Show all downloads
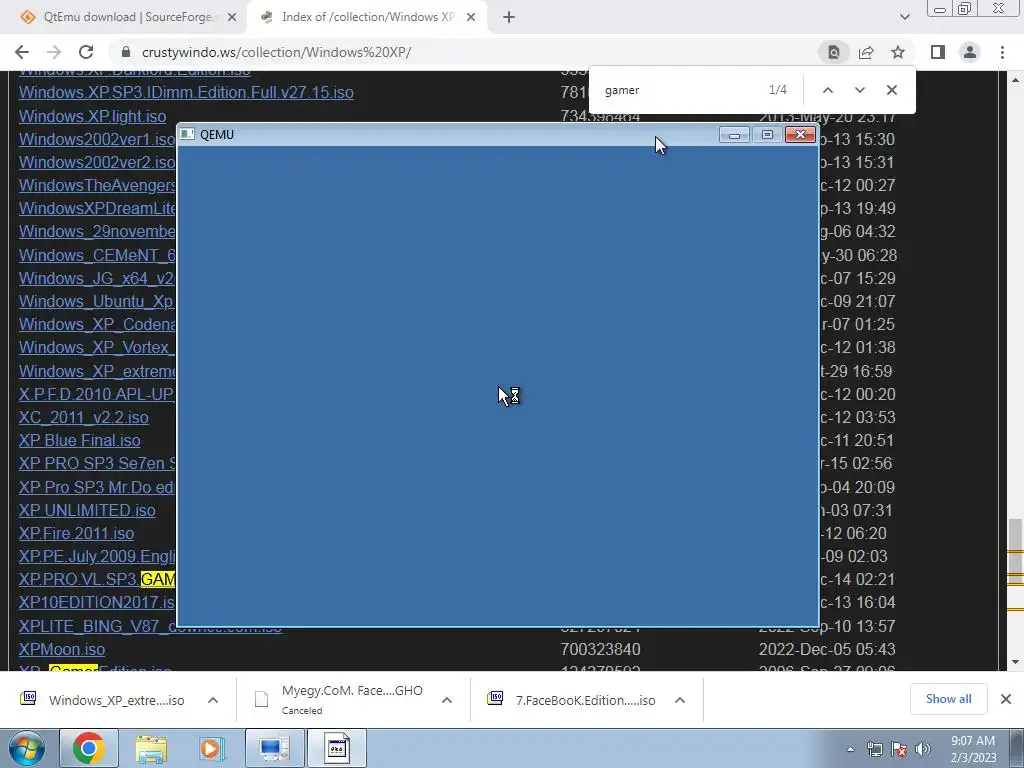 (948, 699)
